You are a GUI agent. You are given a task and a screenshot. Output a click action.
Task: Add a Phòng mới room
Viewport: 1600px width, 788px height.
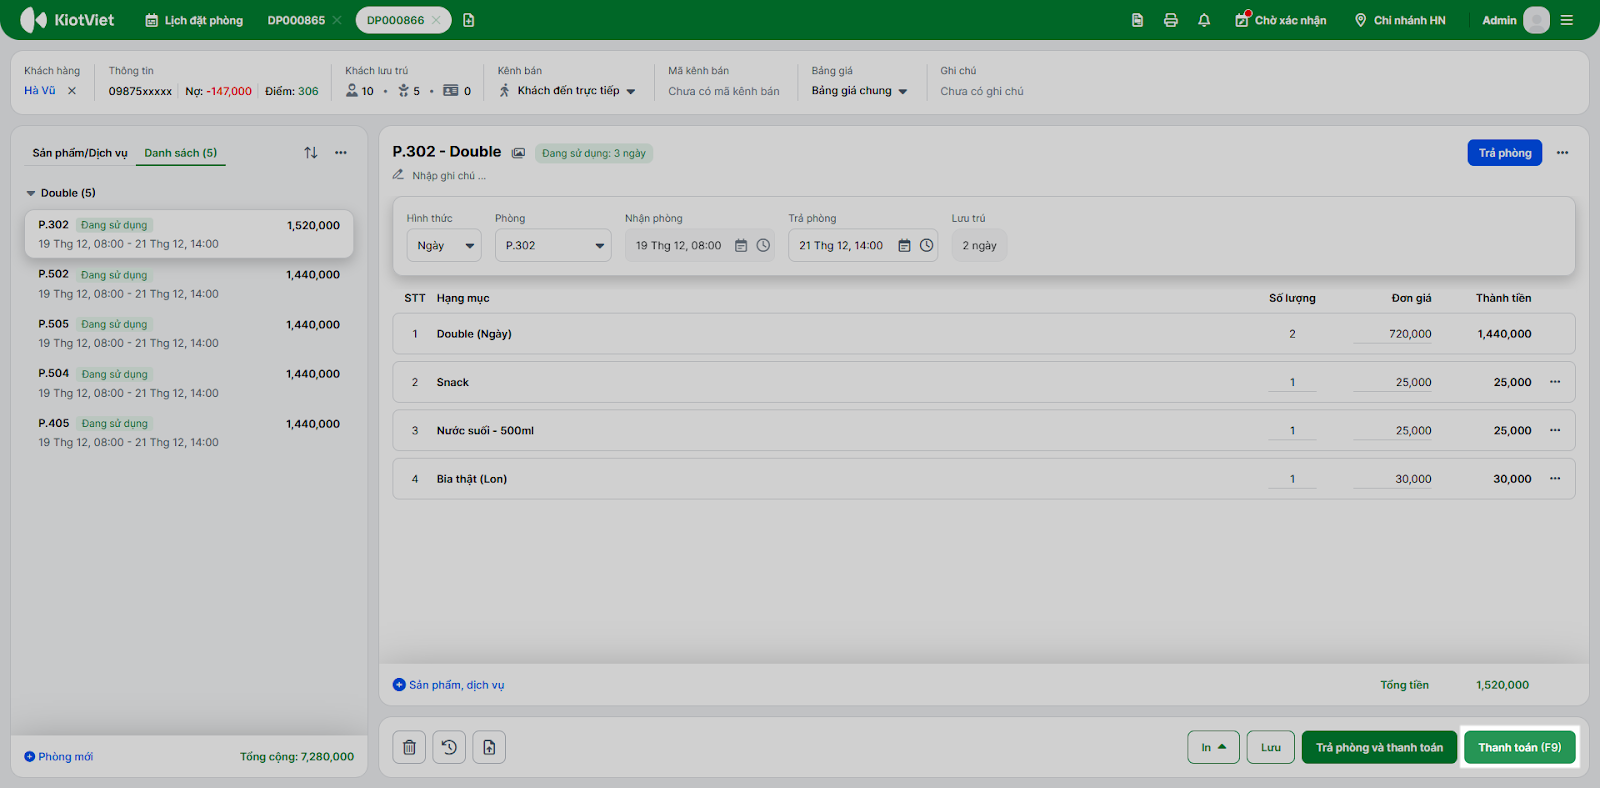point(59,757)
